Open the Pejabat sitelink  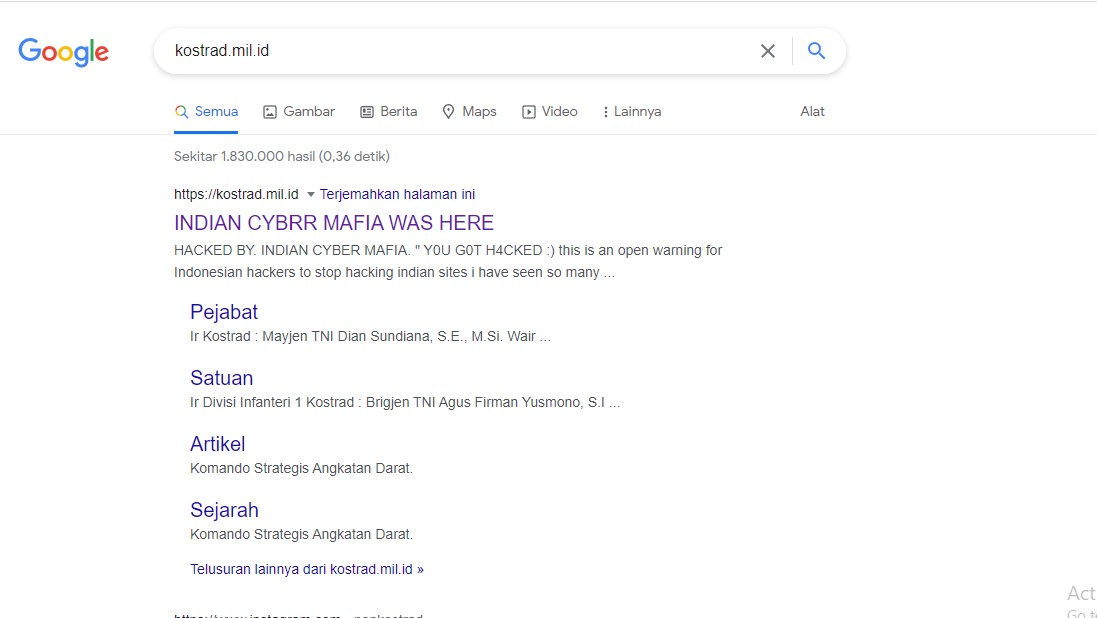[x=224, y=312]
